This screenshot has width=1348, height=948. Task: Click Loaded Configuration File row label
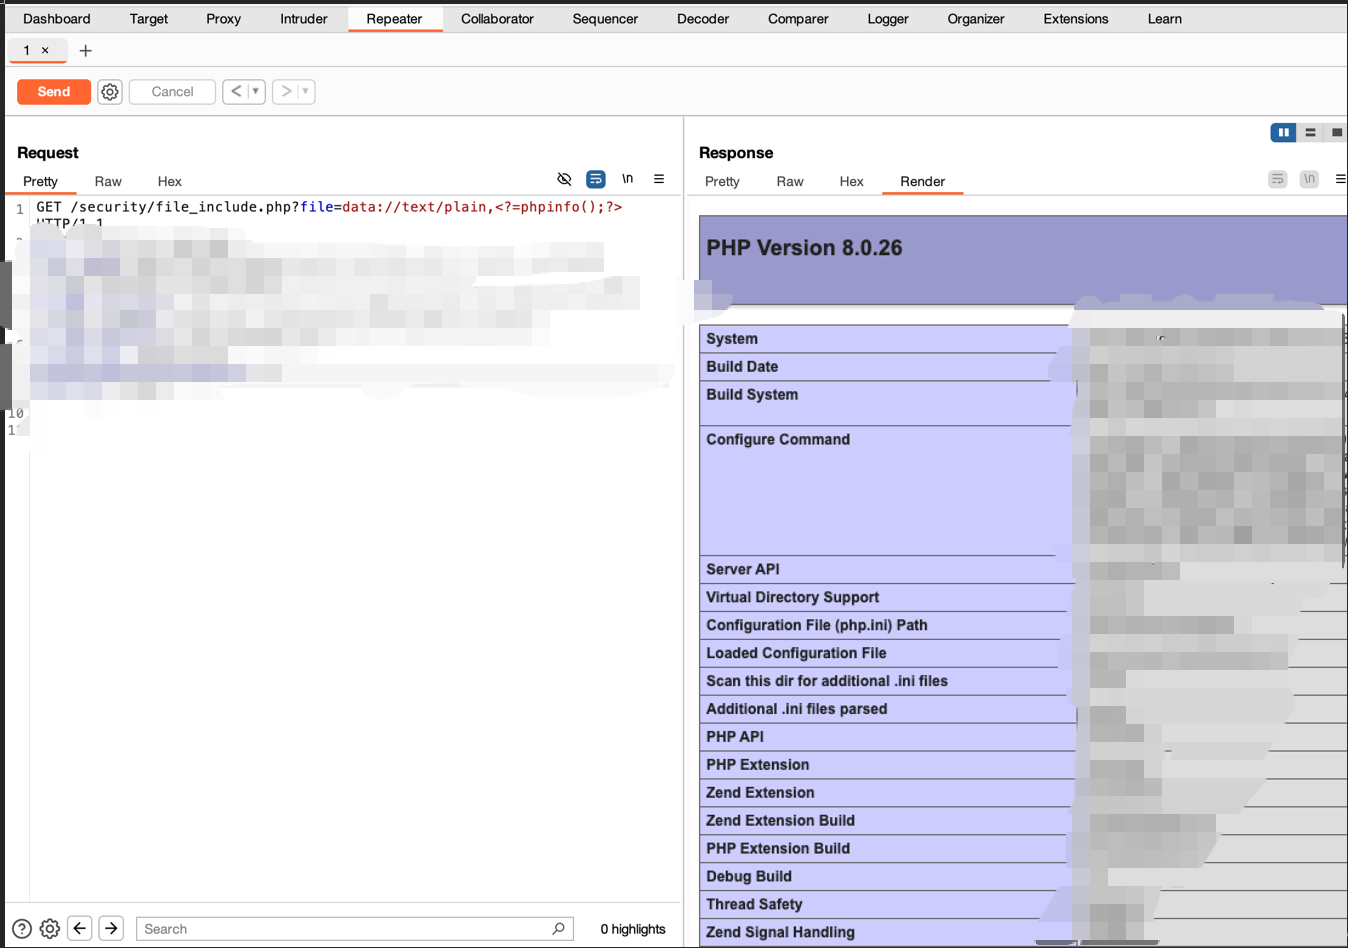[796, 653]
